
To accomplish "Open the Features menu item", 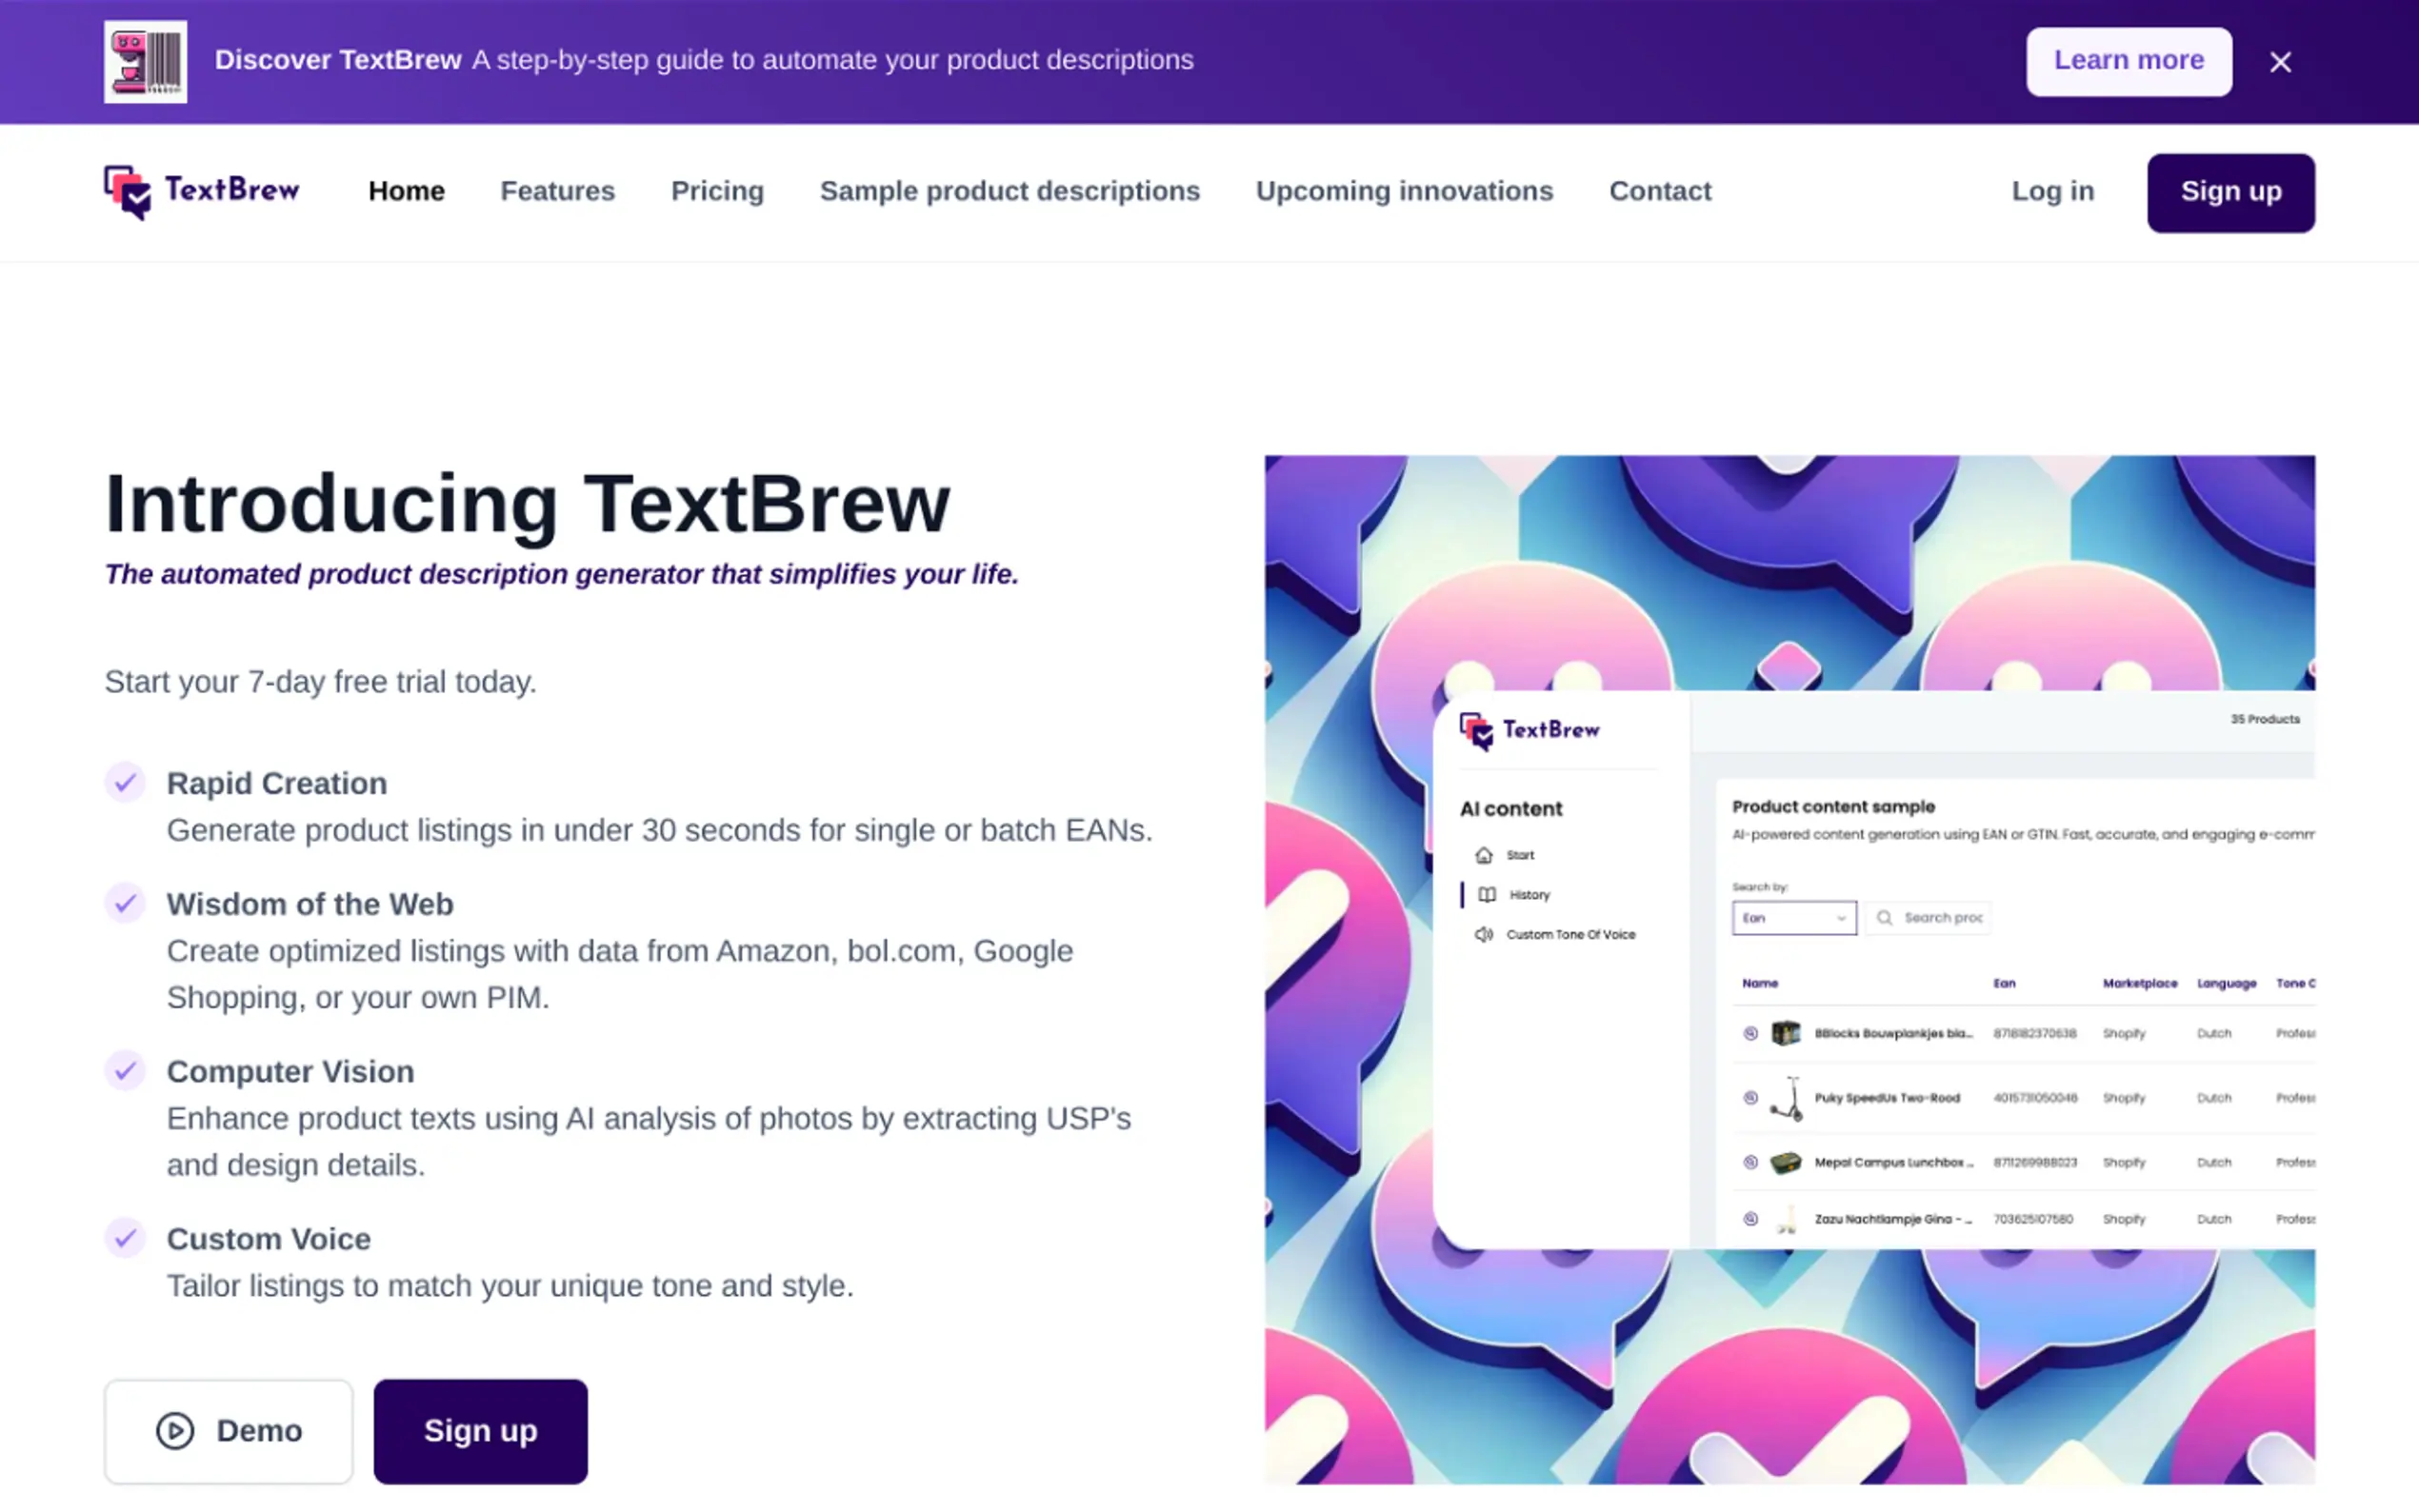I will 557,191.
